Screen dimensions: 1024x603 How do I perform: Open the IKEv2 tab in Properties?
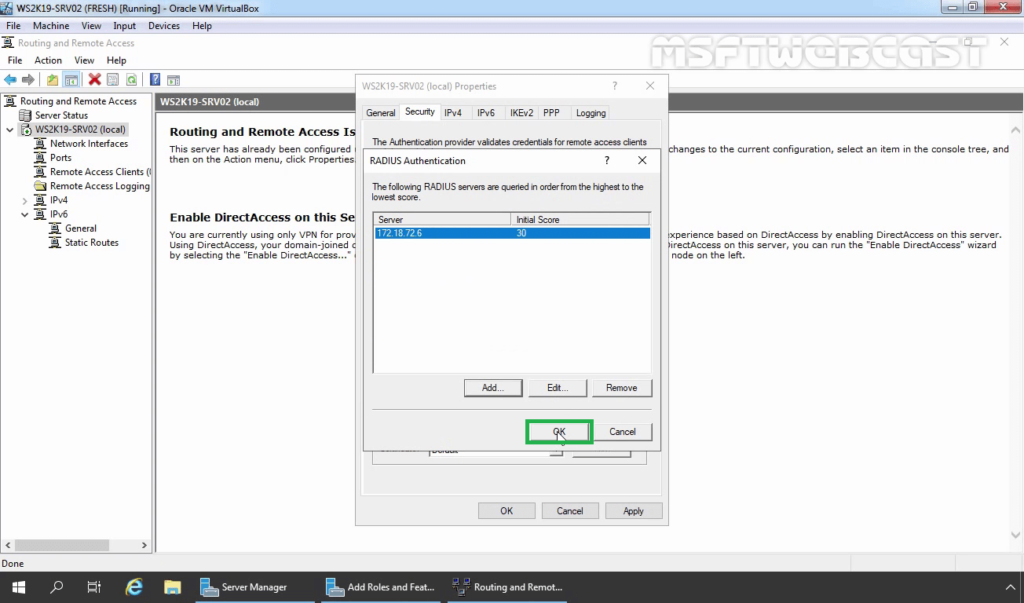[521, 113]
